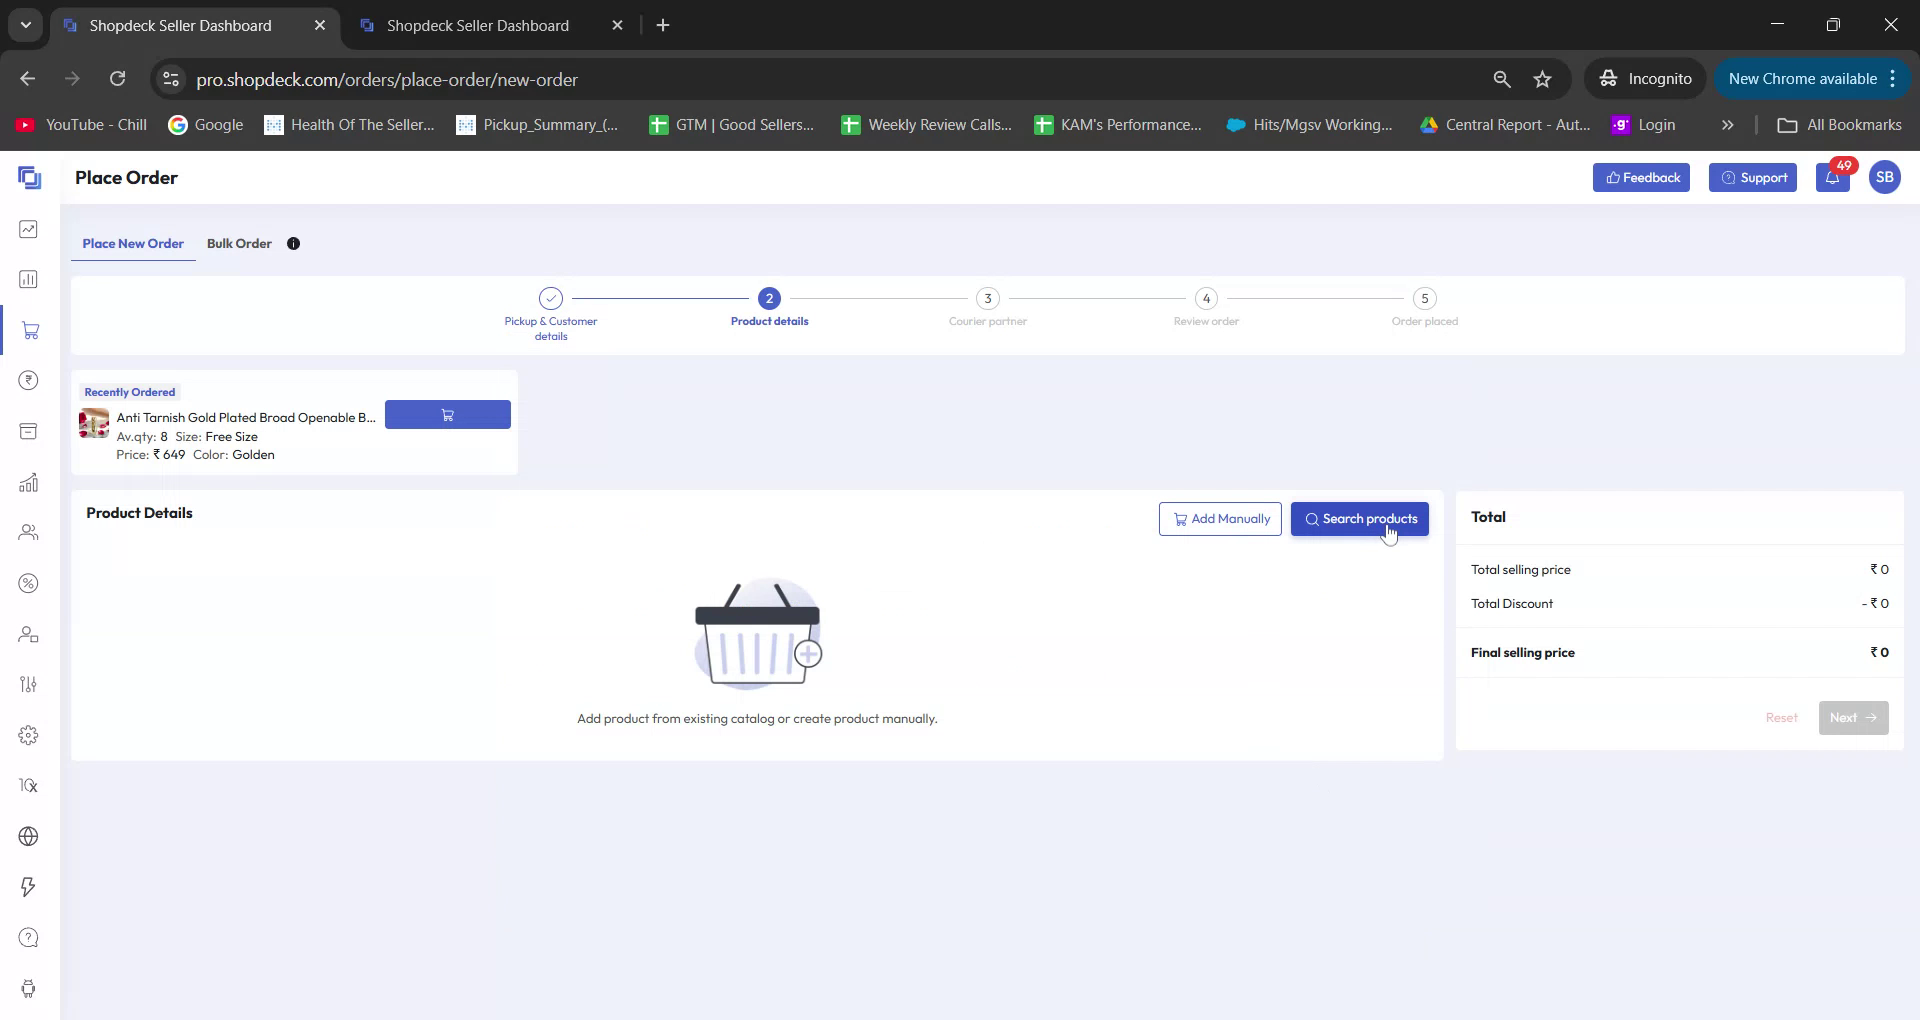Screen dimensions: 1920x1020
Task: Click the Add Manually button
Action: (x=1220, y=519)
